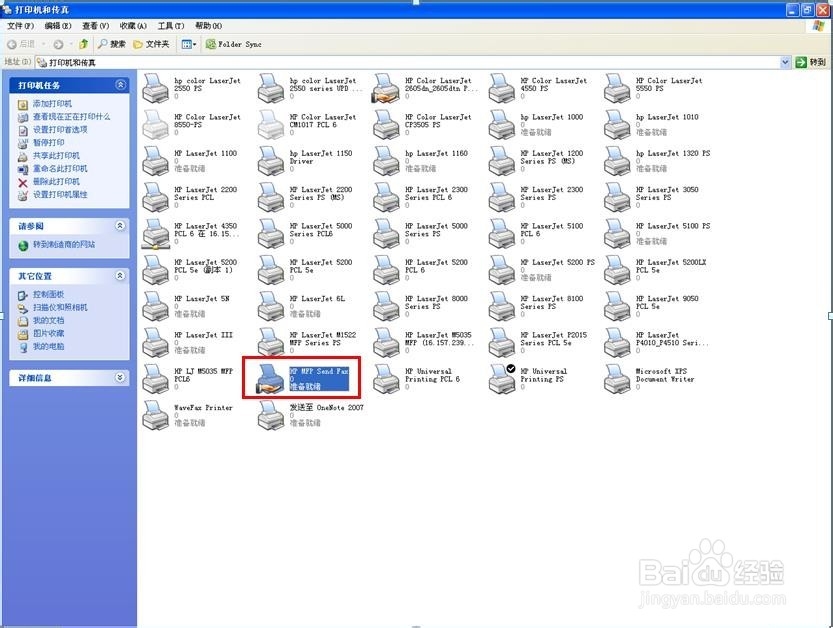This screenshot has height=628, width=833.
Task: Select the HP LaserJet 6L printer icon
Action: click(271, 307)
